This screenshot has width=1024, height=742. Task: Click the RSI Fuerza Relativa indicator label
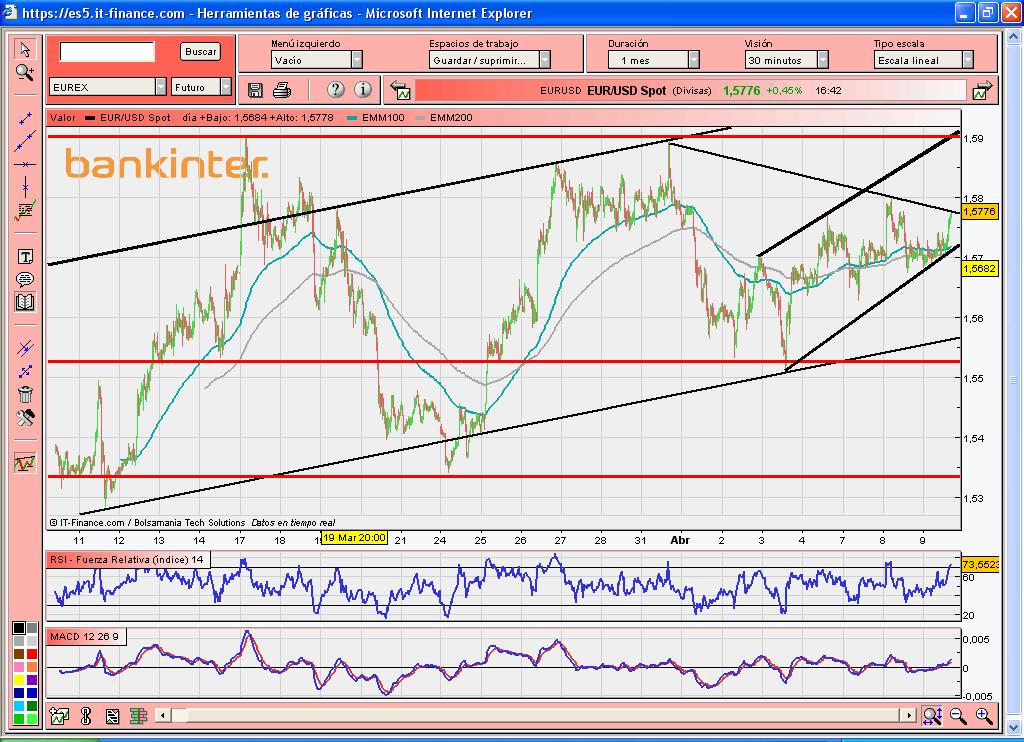point(127,560)
